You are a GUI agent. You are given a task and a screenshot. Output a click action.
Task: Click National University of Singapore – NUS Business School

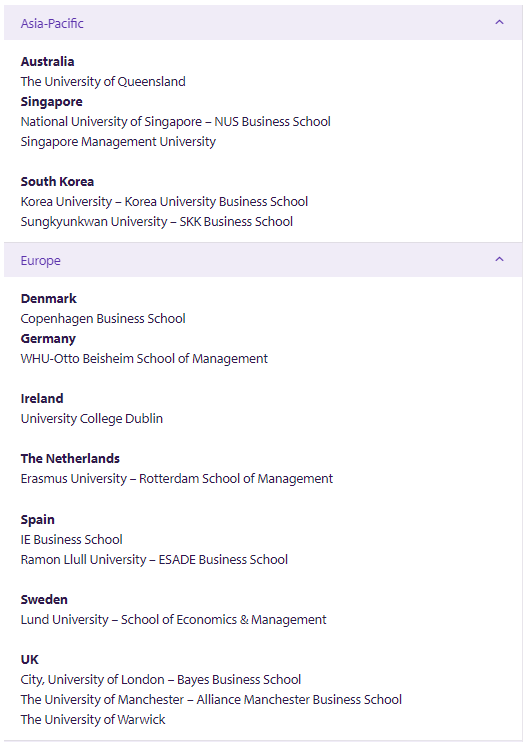click(x=176, y=122)
